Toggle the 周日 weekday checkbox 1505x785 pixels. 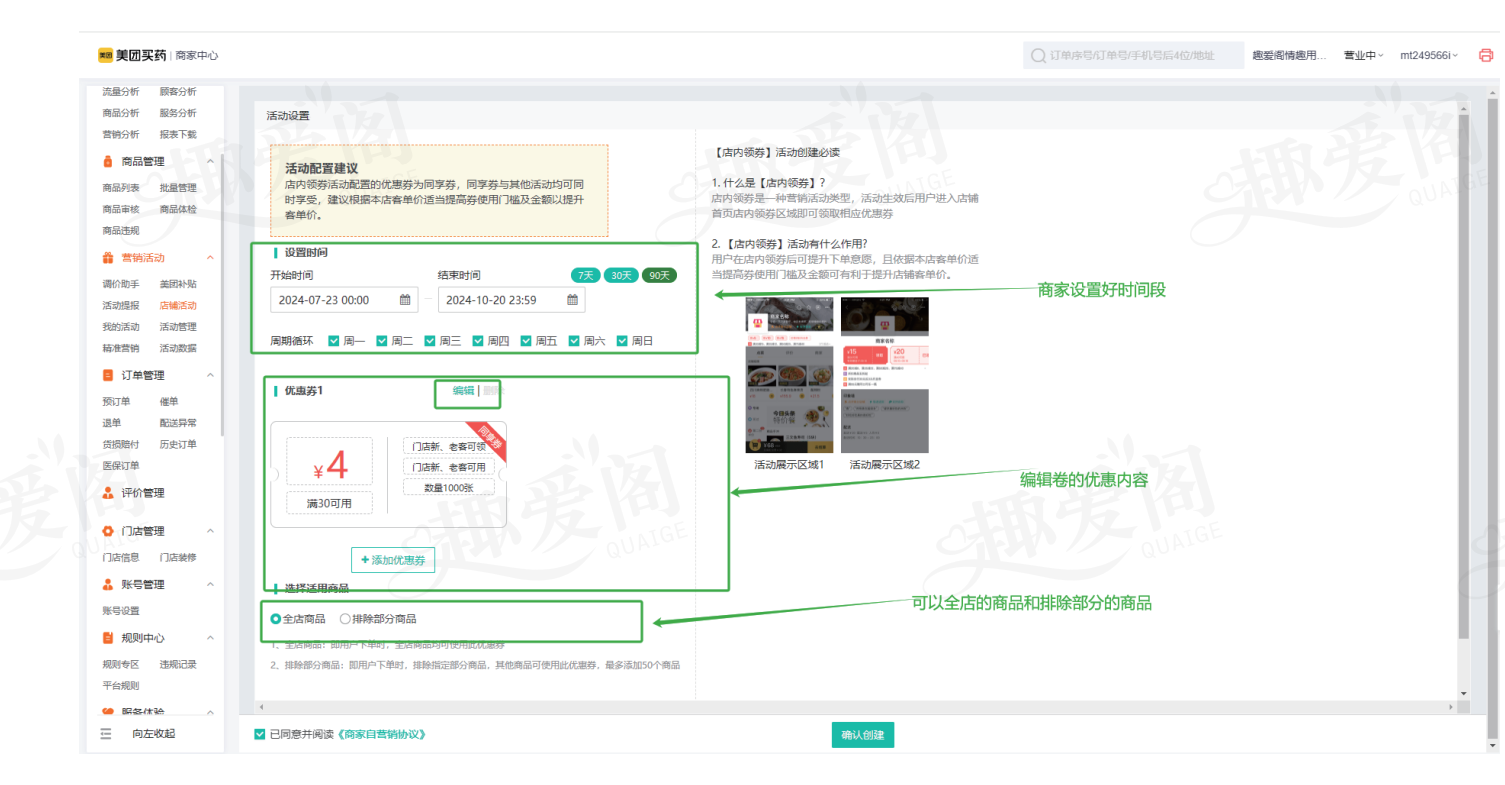pos(622,341)
